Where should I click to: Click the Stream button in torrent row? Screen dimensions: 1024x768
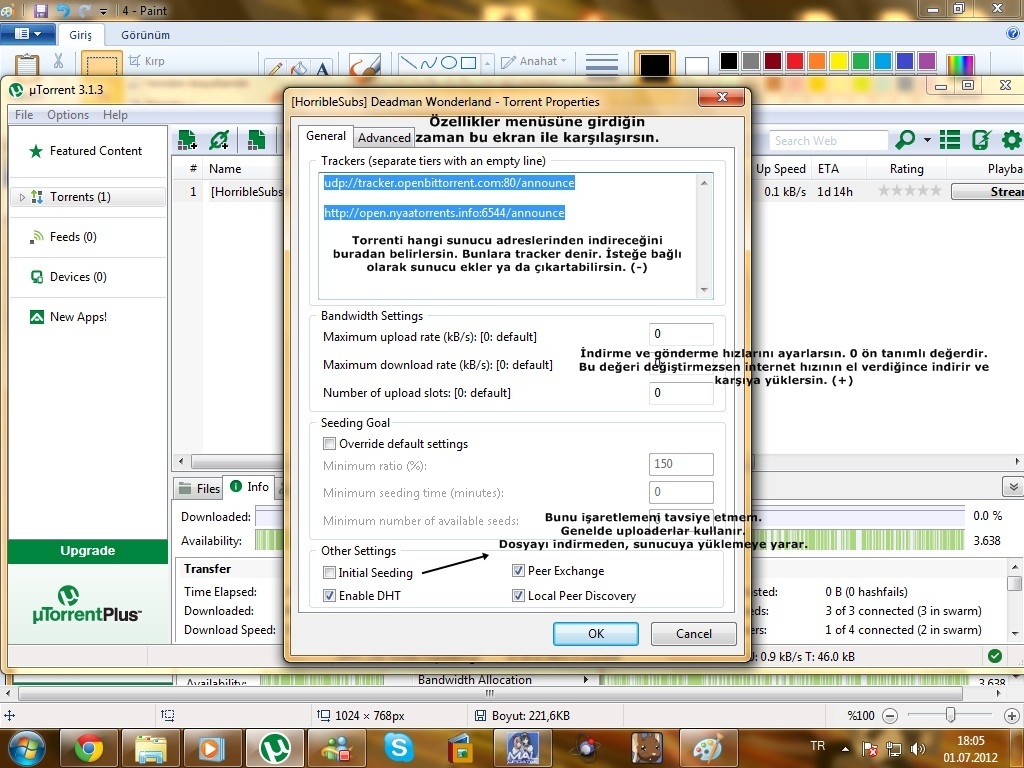click(x=987, y=191)
